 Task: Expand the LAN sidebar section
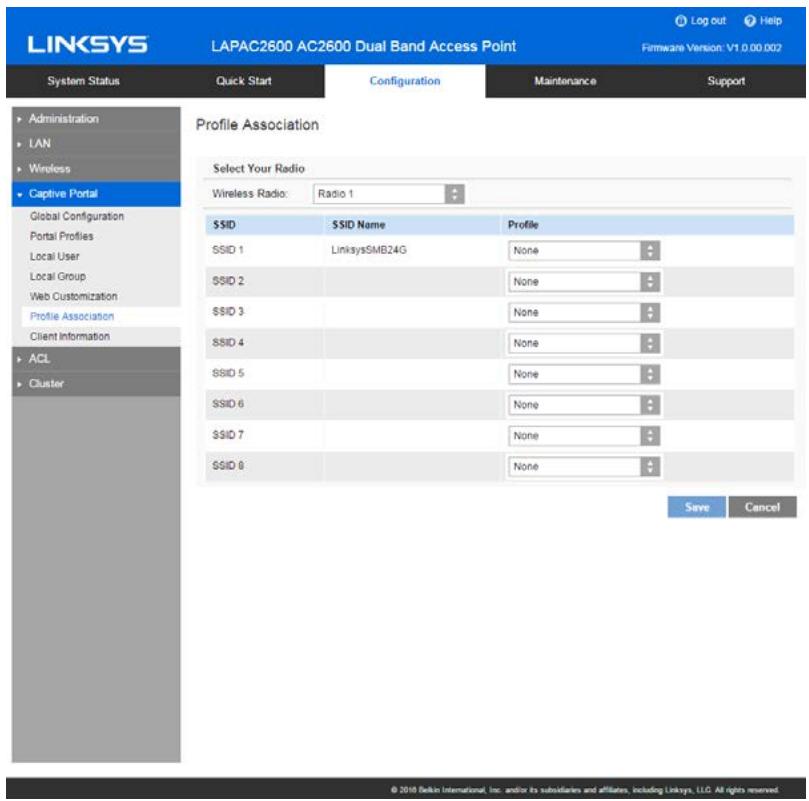coord(96,143)
